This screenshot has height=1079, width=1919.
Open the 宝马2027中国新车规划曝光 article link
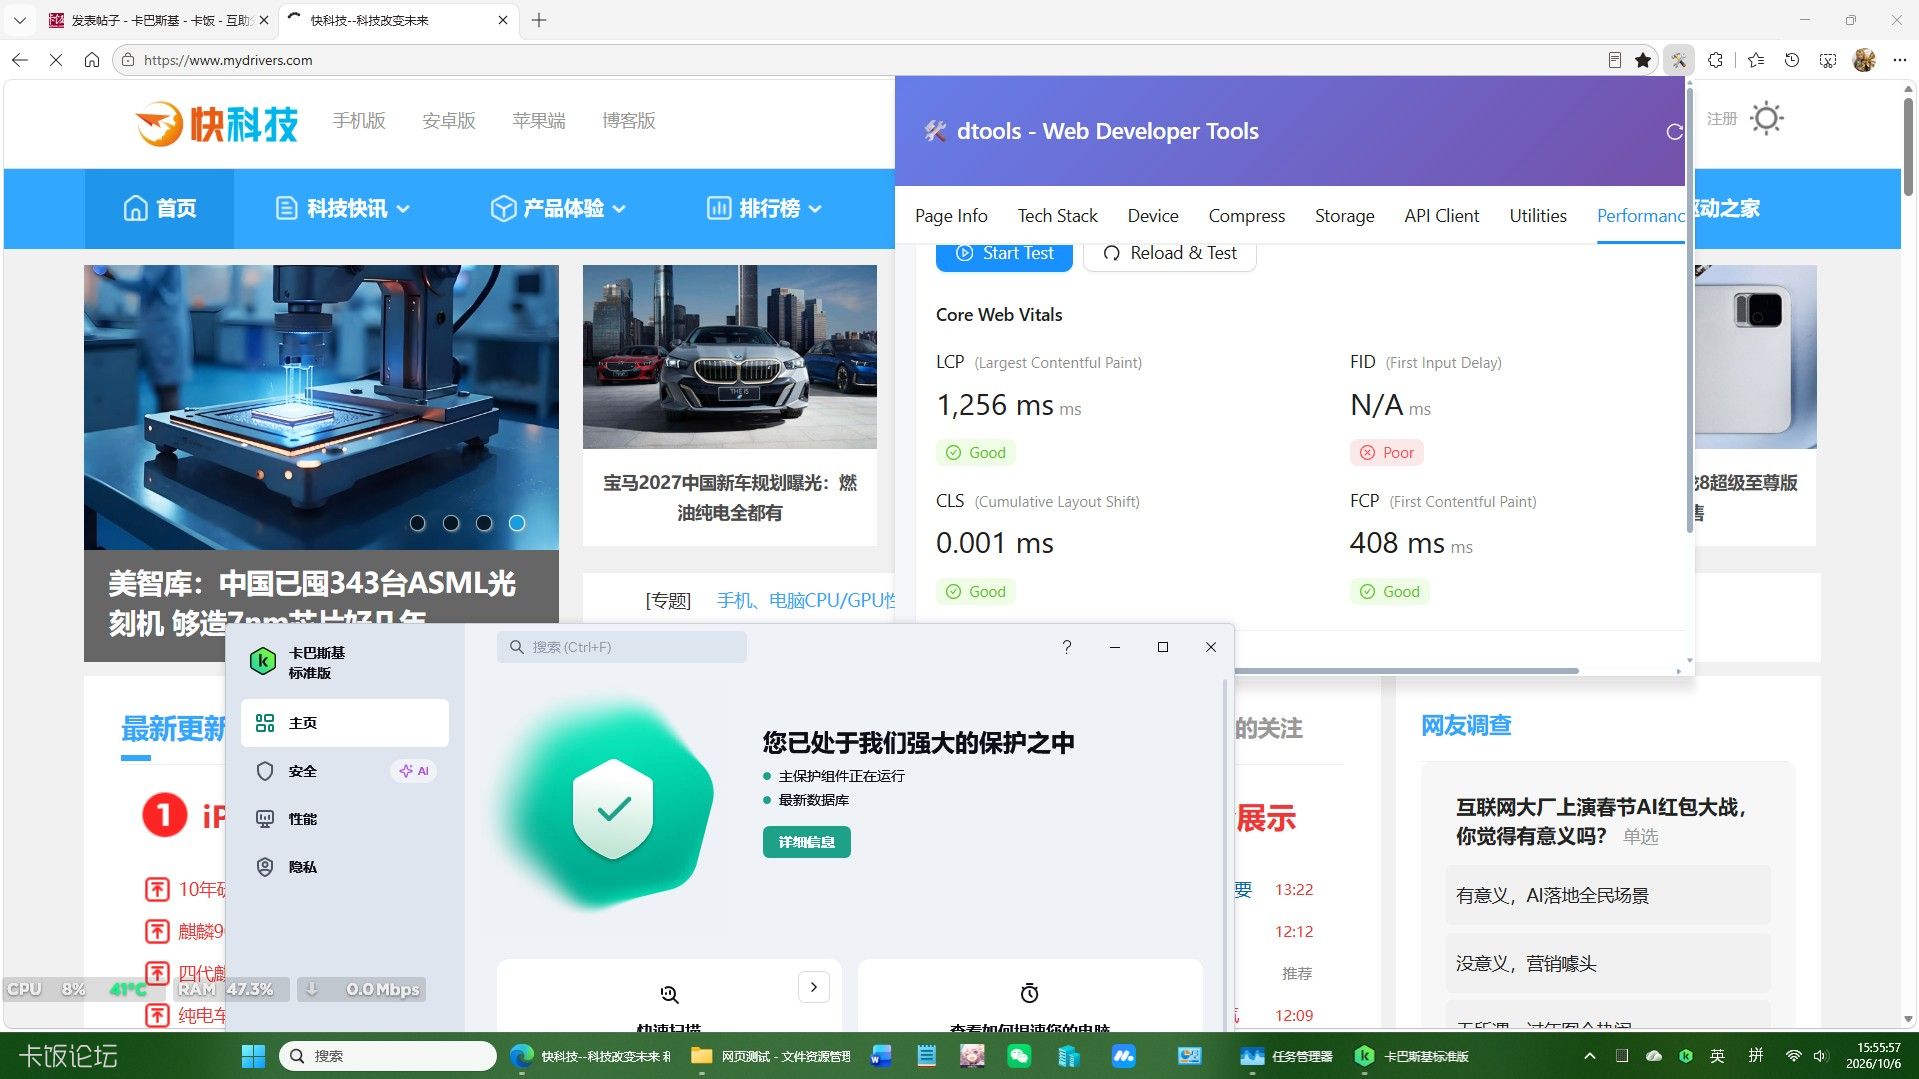[729, 497]
